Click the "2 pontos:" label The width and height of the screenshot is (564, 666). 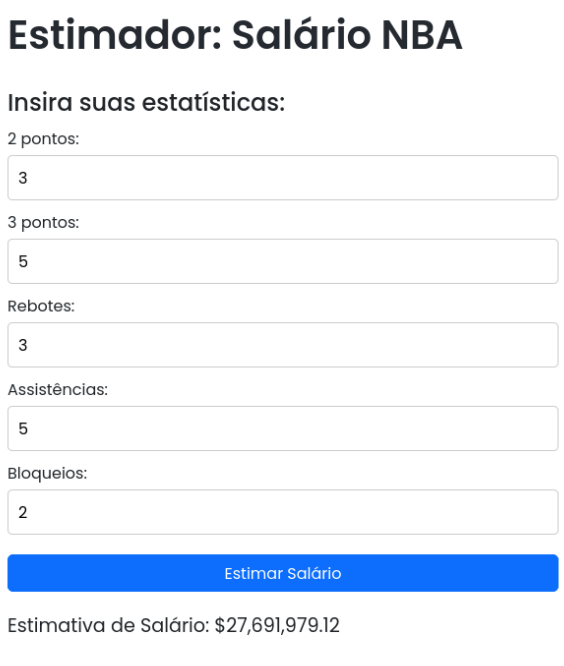pyautogui.click(x=43, y=139)
